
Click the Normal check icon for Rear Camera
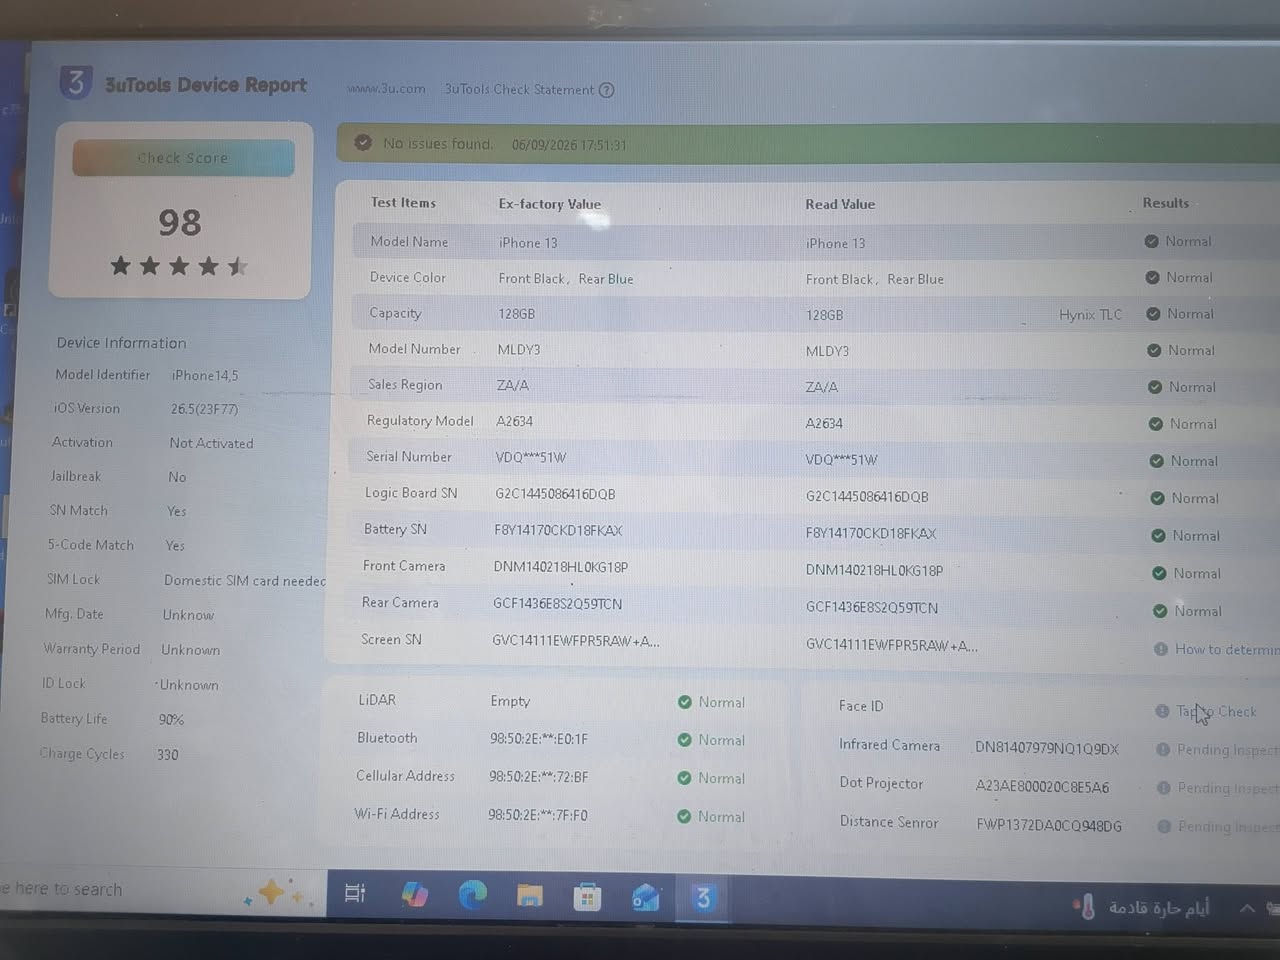pos(1160,611)
